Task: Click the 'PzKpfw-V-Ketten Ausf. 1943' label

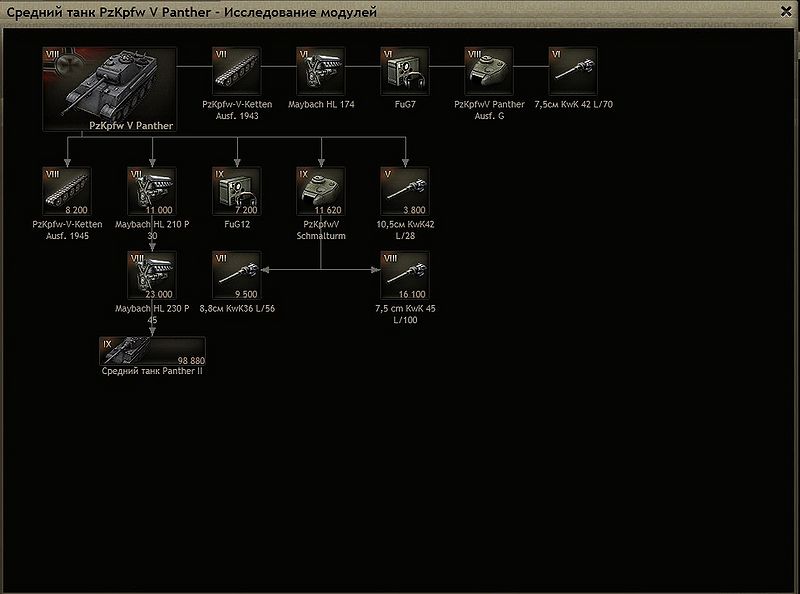Action: [237, 110]
